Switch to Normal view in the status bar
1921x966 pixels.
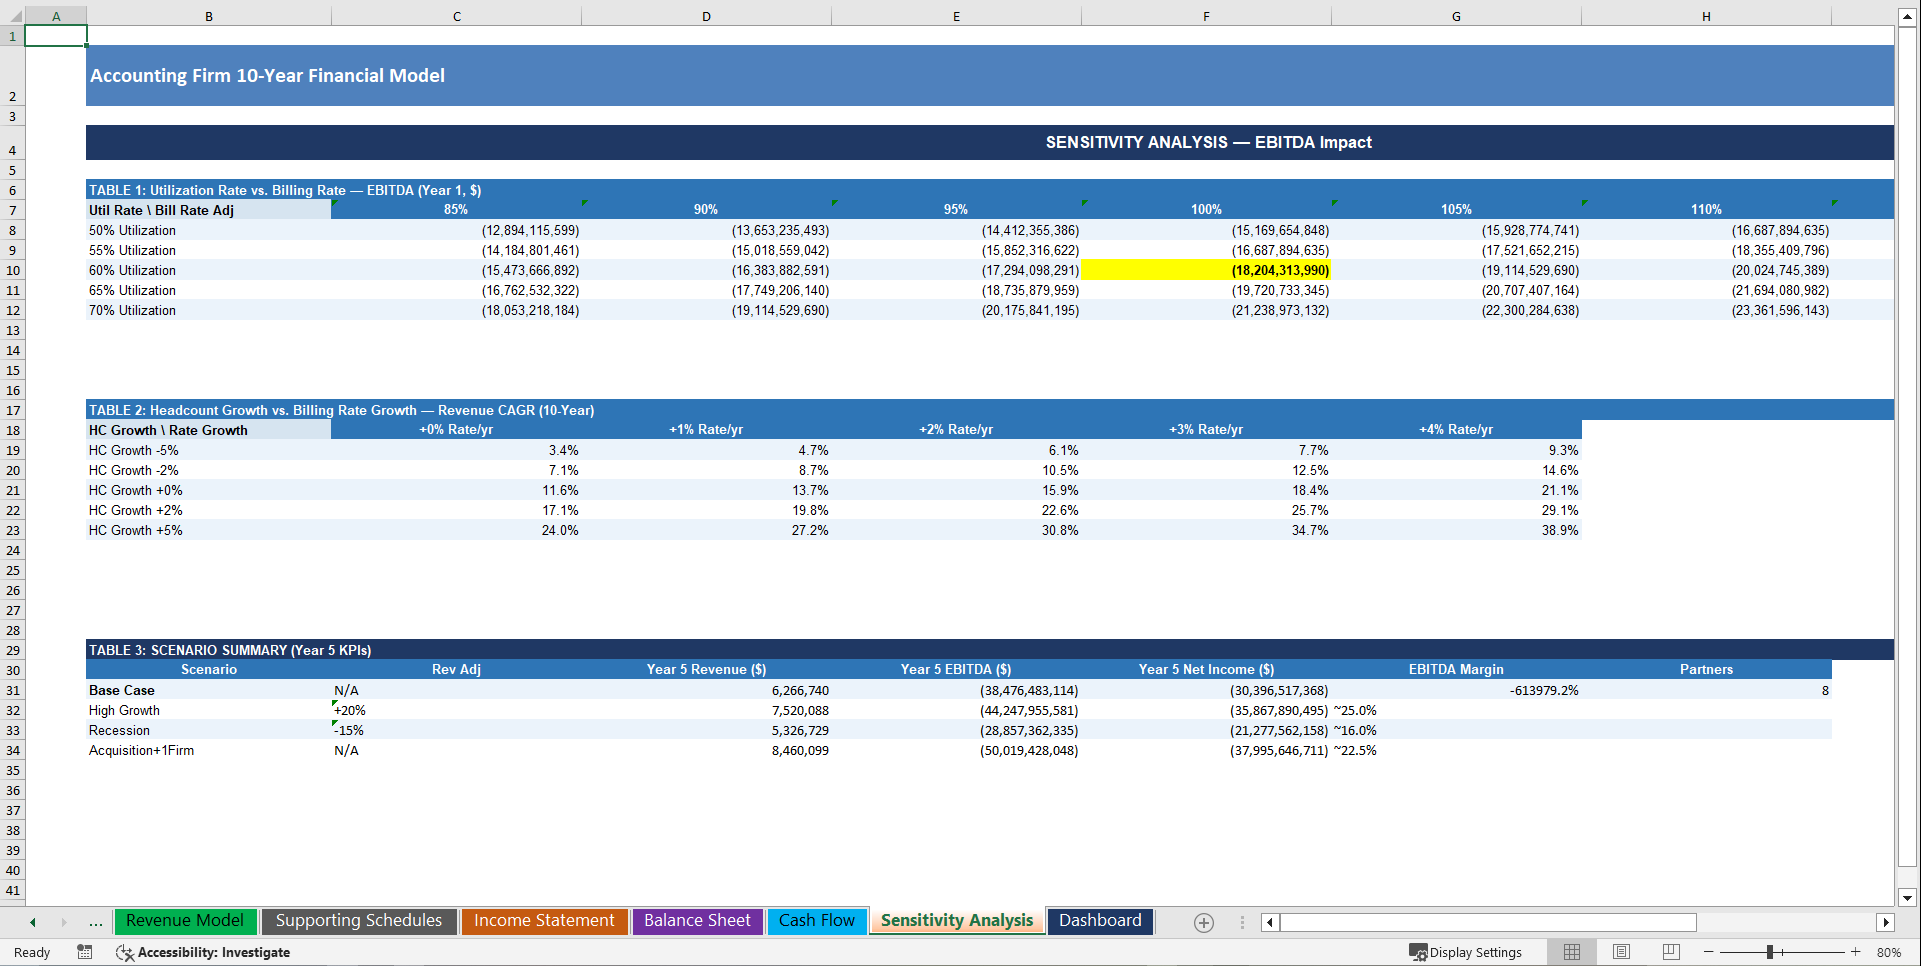tap(1571, 952)
